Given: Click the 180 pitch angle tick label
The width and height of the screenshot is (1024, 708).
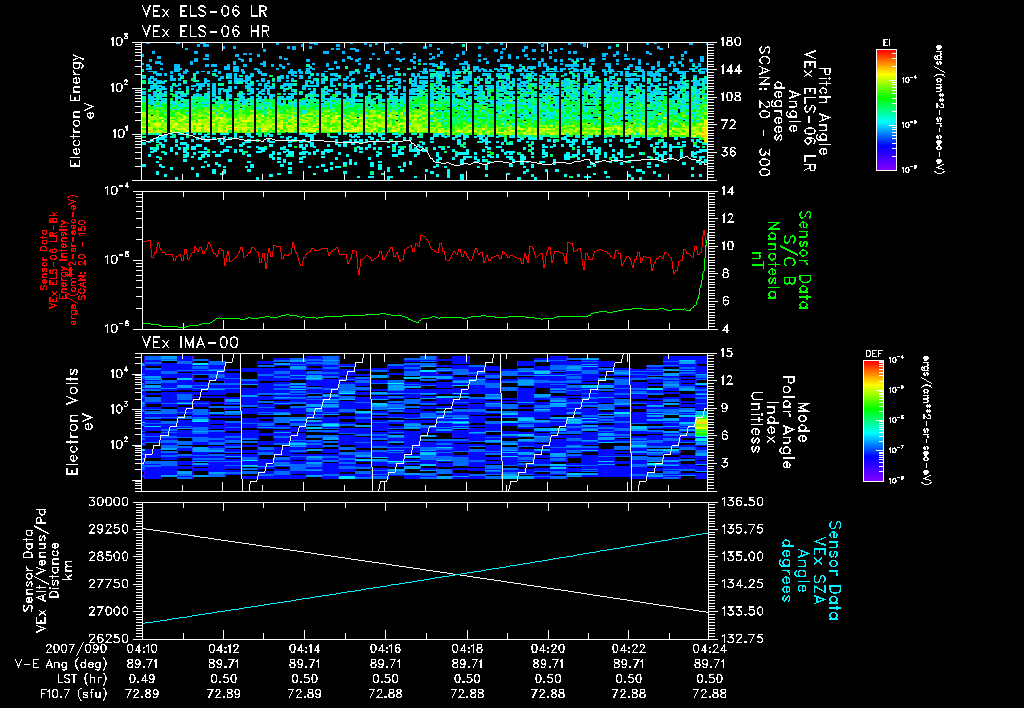Looking at the screenshot, I should [730, 42].
